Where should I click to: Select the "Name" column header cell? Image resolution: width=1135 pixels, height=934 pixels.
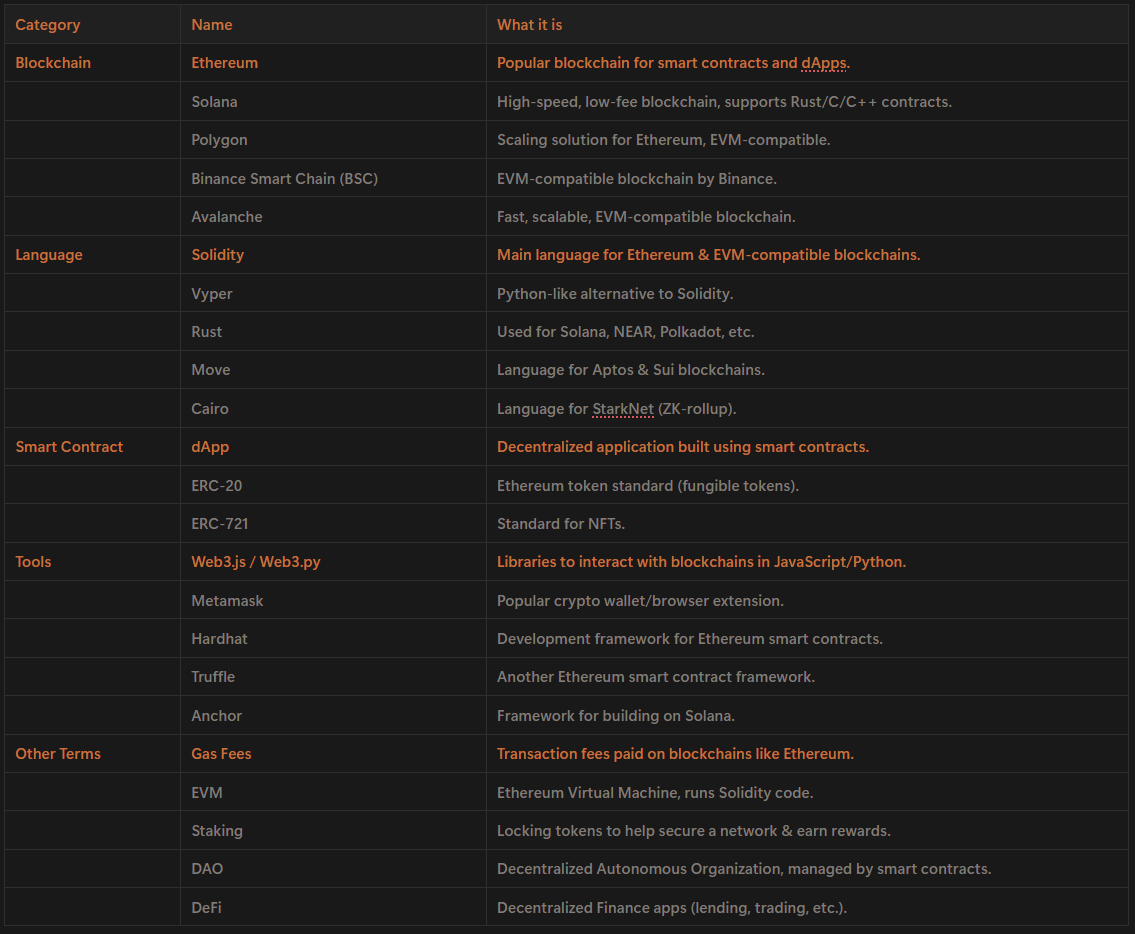pyautogui.click(x=212, y=24)
